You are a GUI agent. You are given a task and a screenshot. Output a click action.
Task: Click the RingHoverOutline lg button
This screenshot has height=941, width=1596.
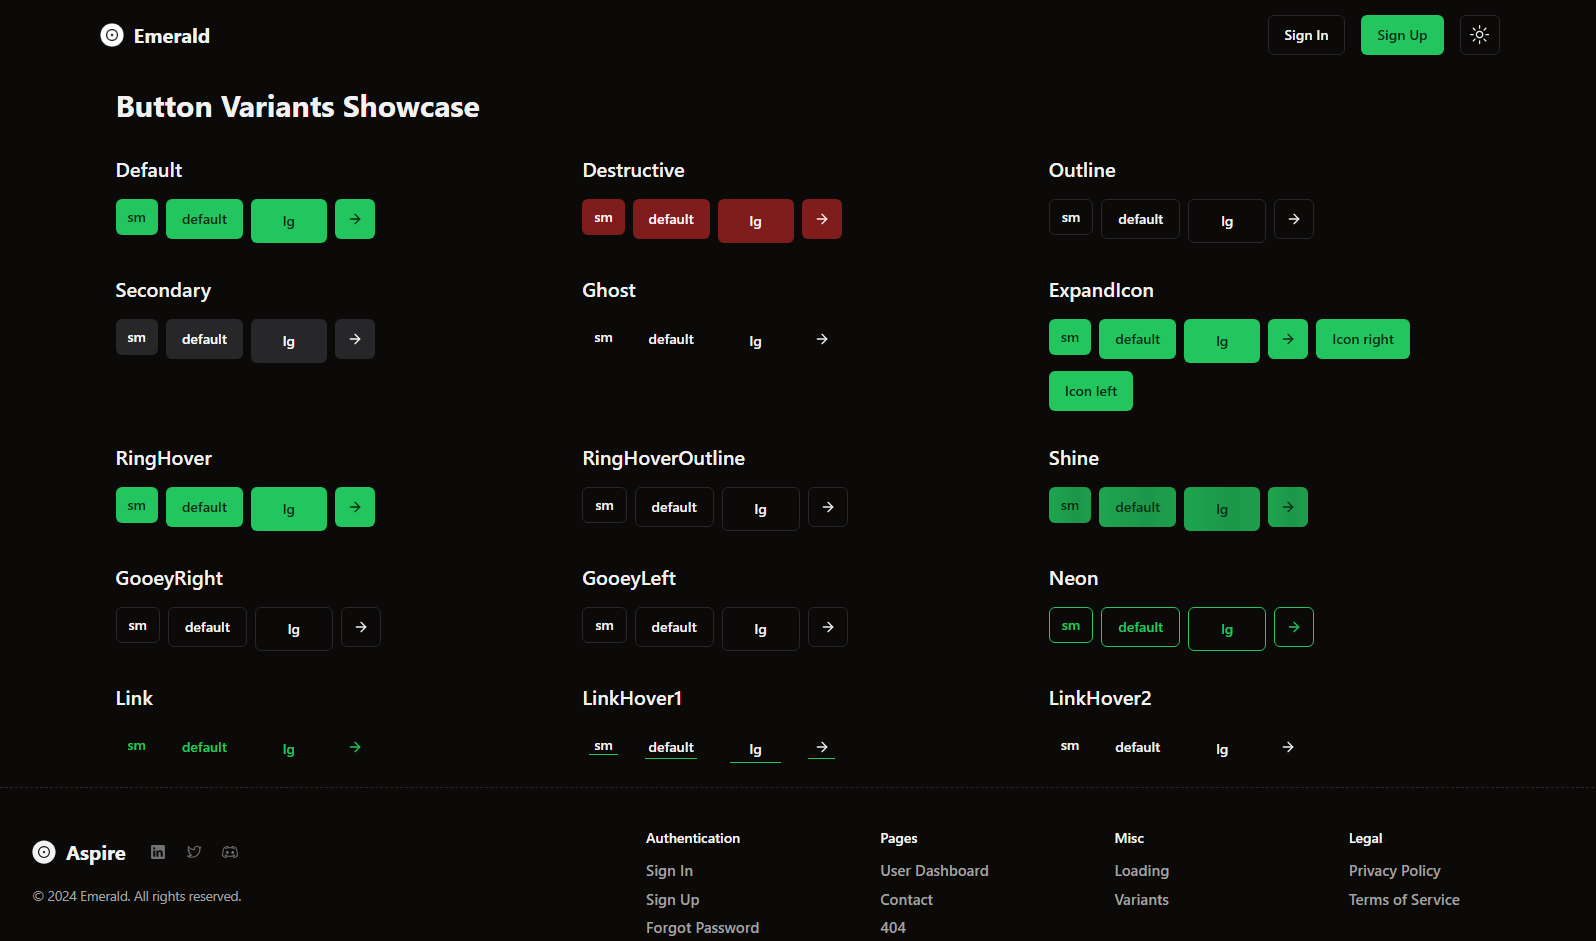click(x=761, y=509)
